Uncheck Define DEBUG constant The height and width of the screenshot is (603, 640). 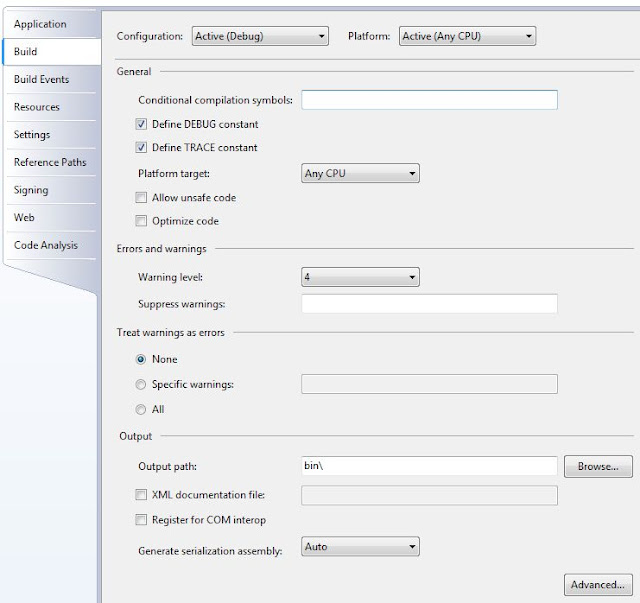141,124
